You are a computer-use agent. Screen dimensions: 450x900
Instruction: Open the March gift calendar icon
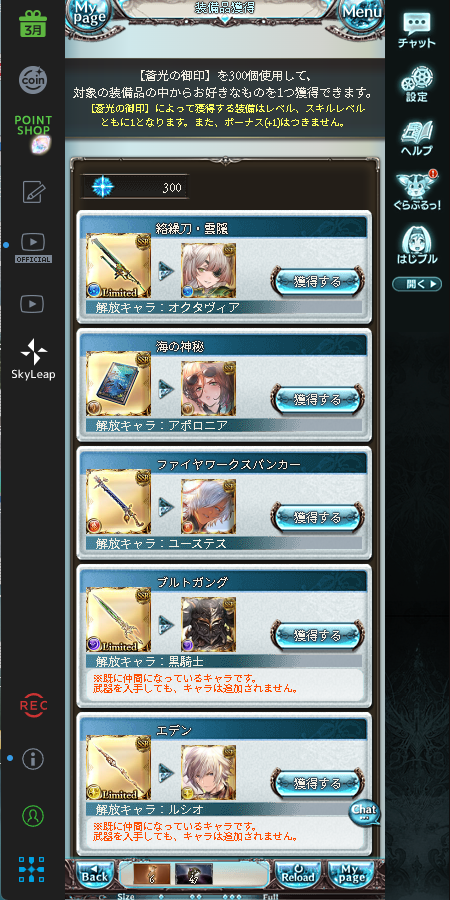coord(33,24)
